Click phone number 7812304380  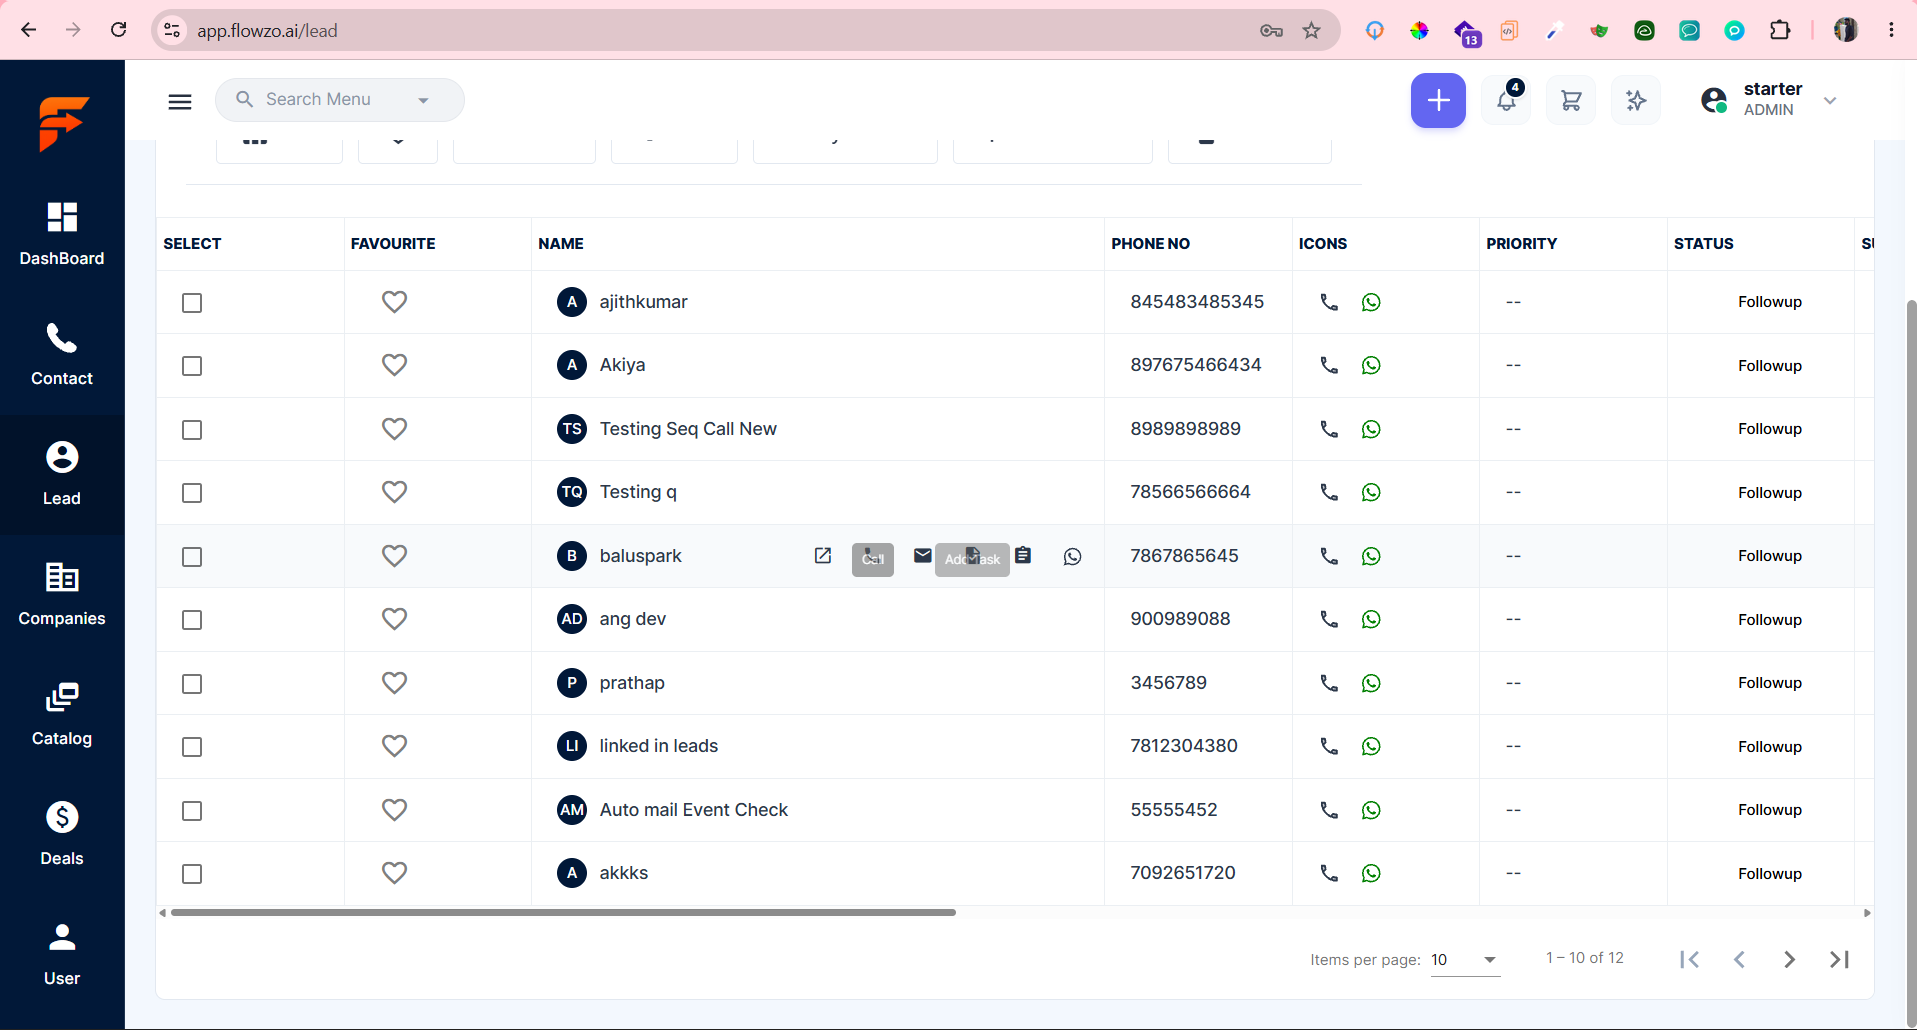1184,746
